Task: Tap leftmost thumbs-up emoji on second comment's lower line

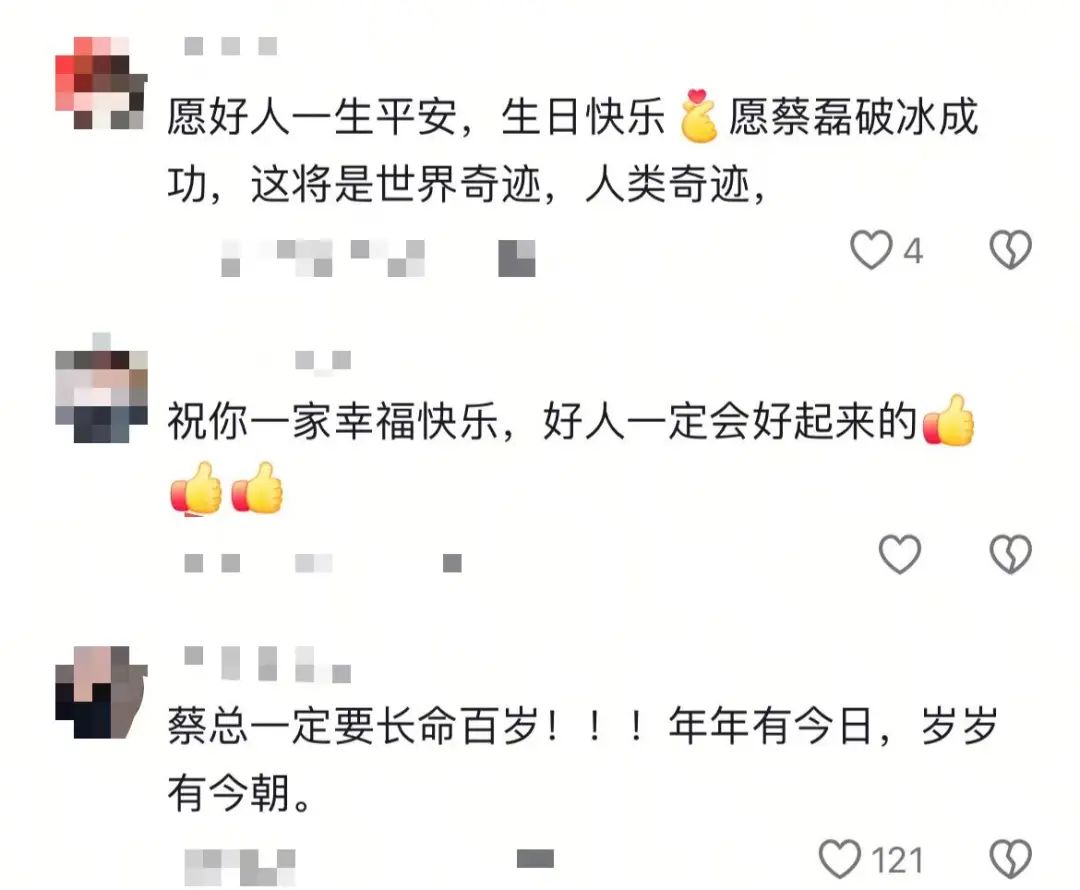Action: point(196,488)
